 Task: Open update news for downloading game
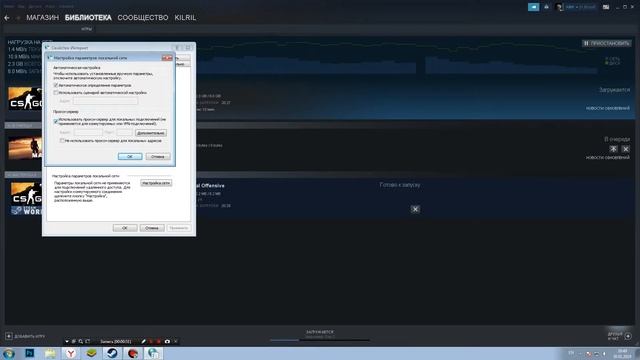[608, 108]
